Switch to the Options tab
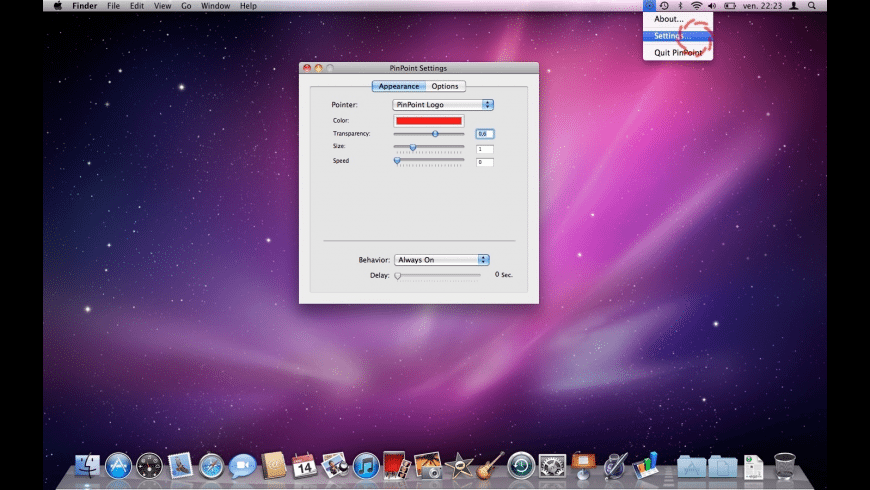 (x=445, y=86)
